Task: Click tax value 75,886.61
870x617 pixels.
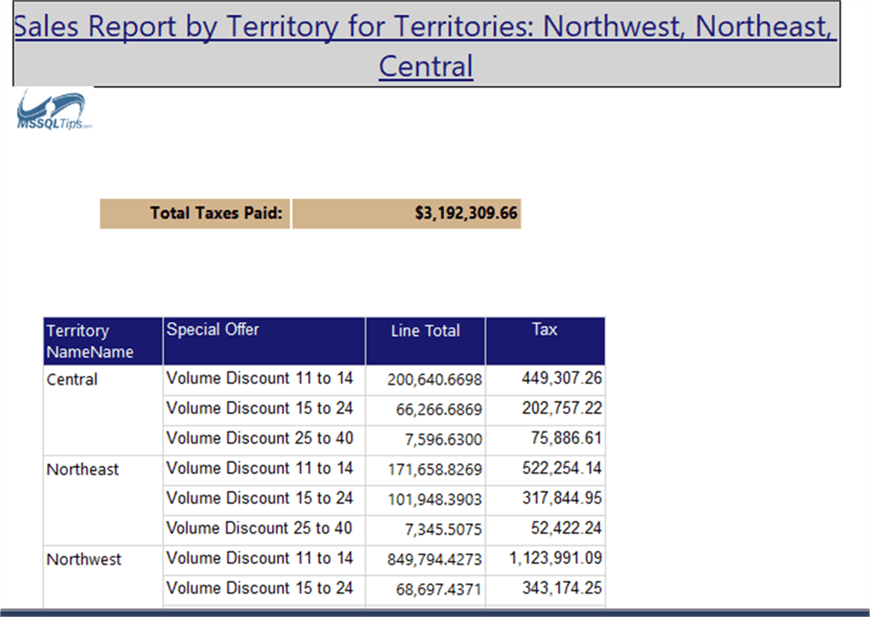Action: (545, 440)
